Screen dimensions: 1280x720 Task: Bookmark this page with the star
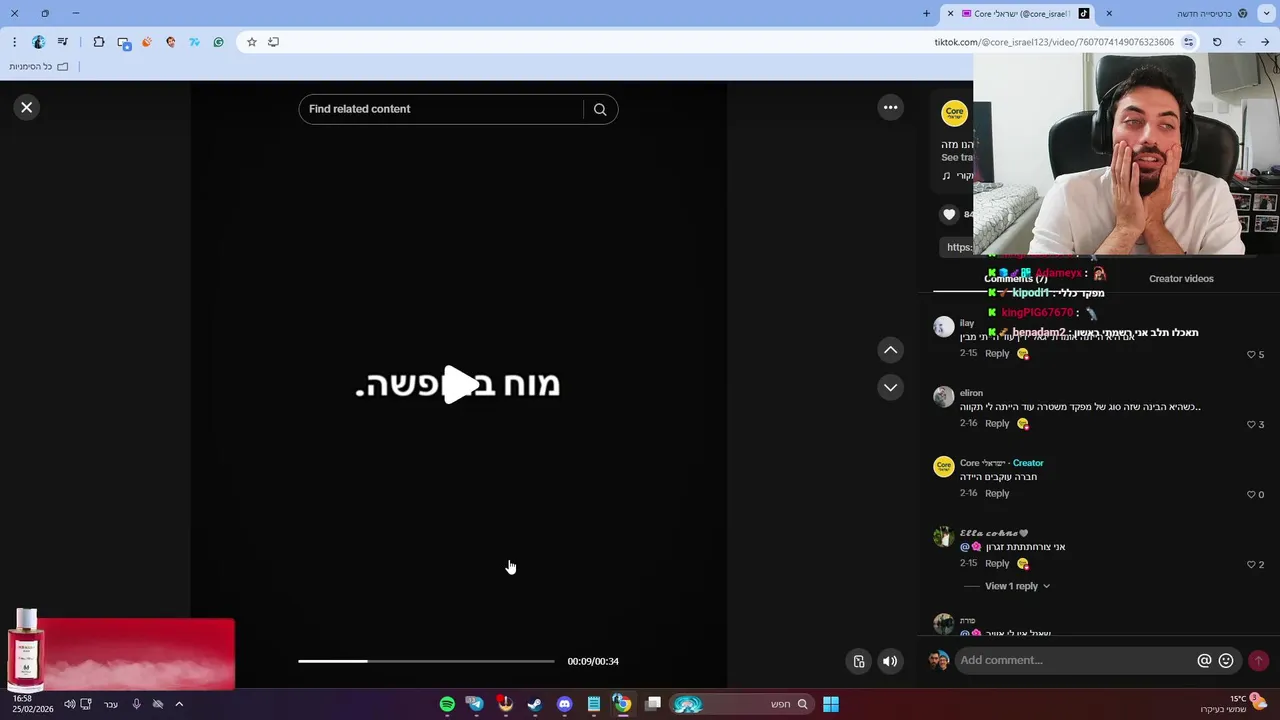point(251,42)
